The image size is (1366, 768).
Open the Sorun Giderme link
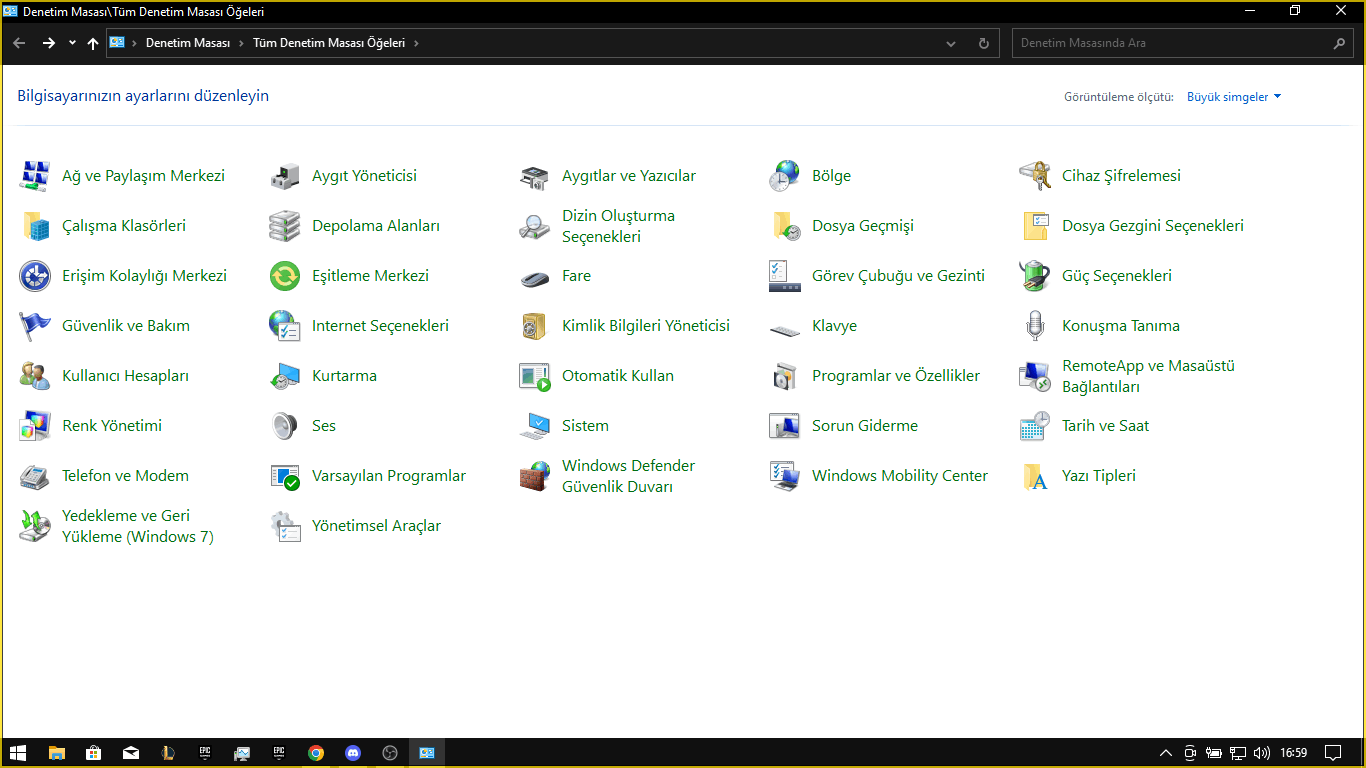(865, 426)
